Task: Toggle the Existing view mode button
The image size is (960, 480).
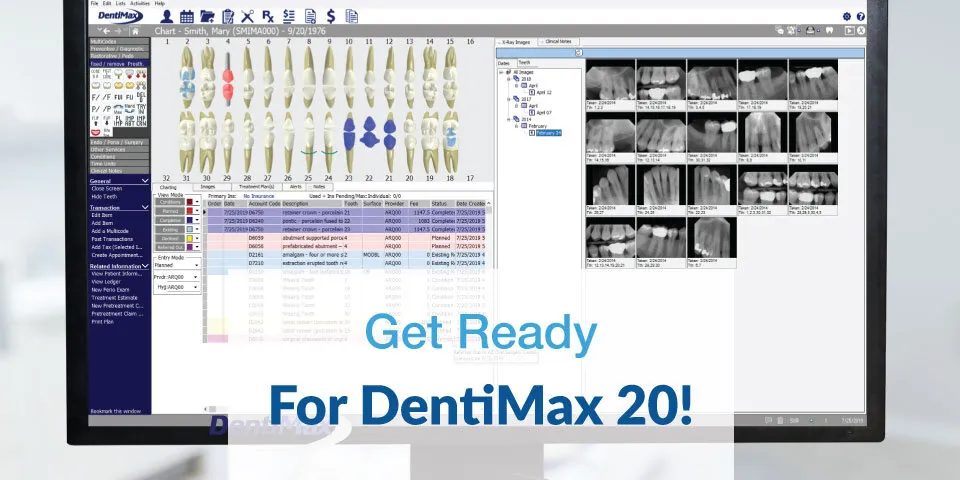Action: click(x=170, y=229)
